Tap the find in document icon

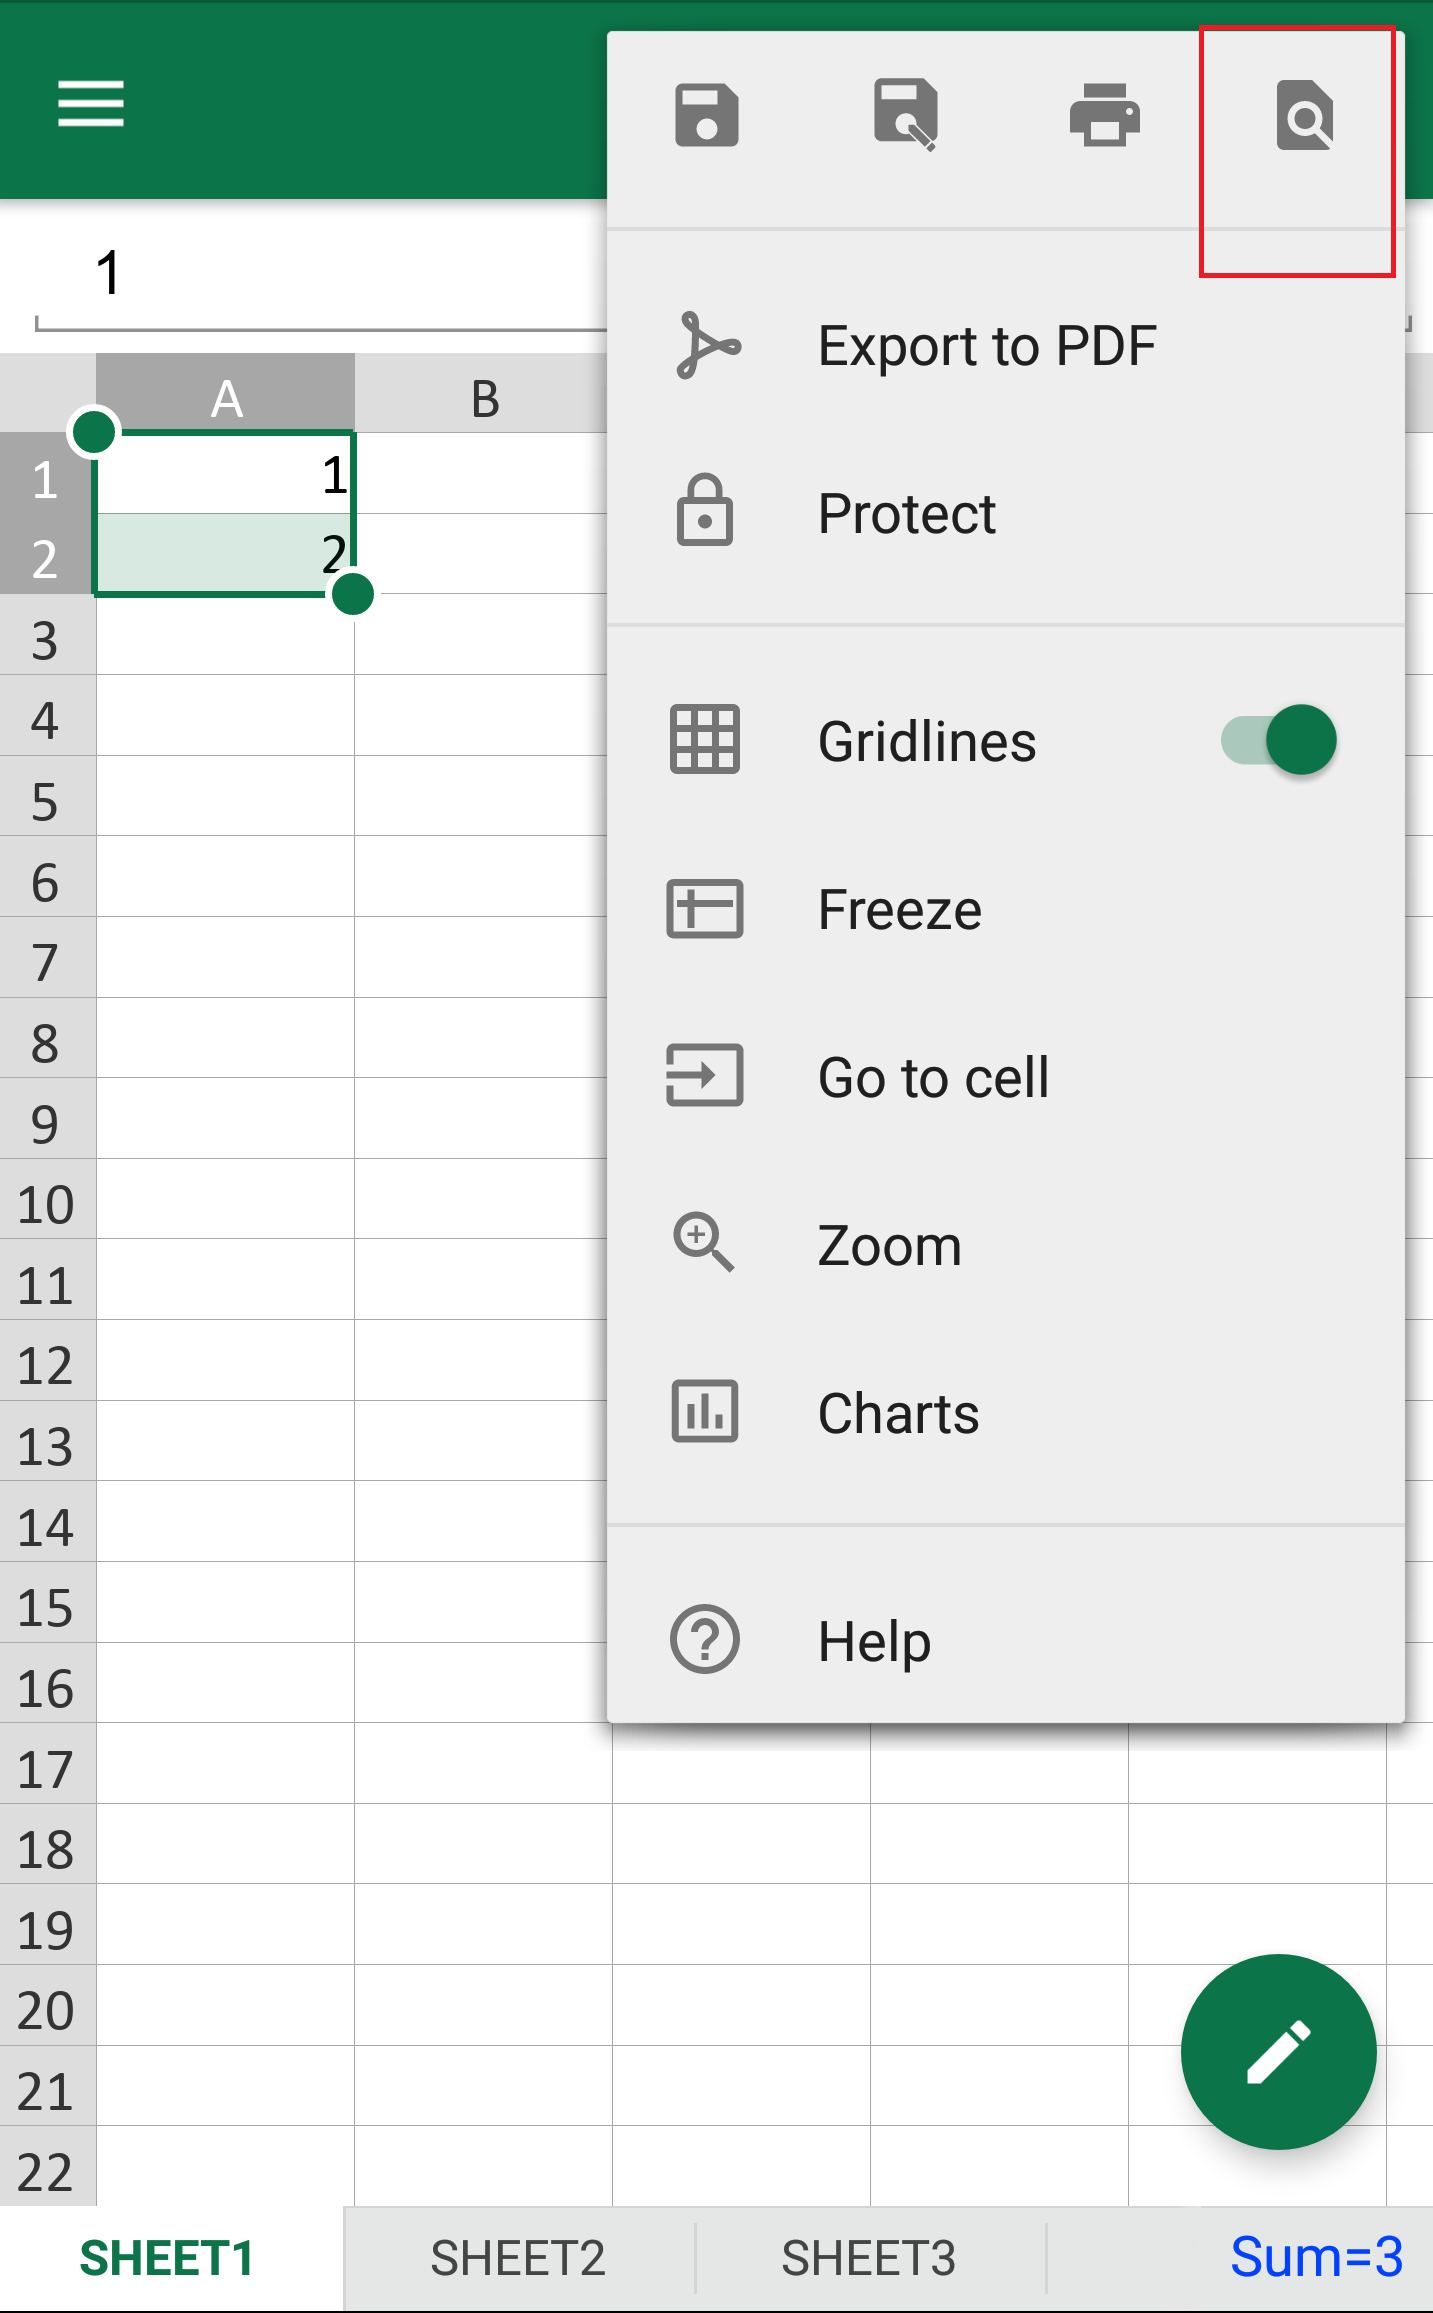click(1304, 116)
